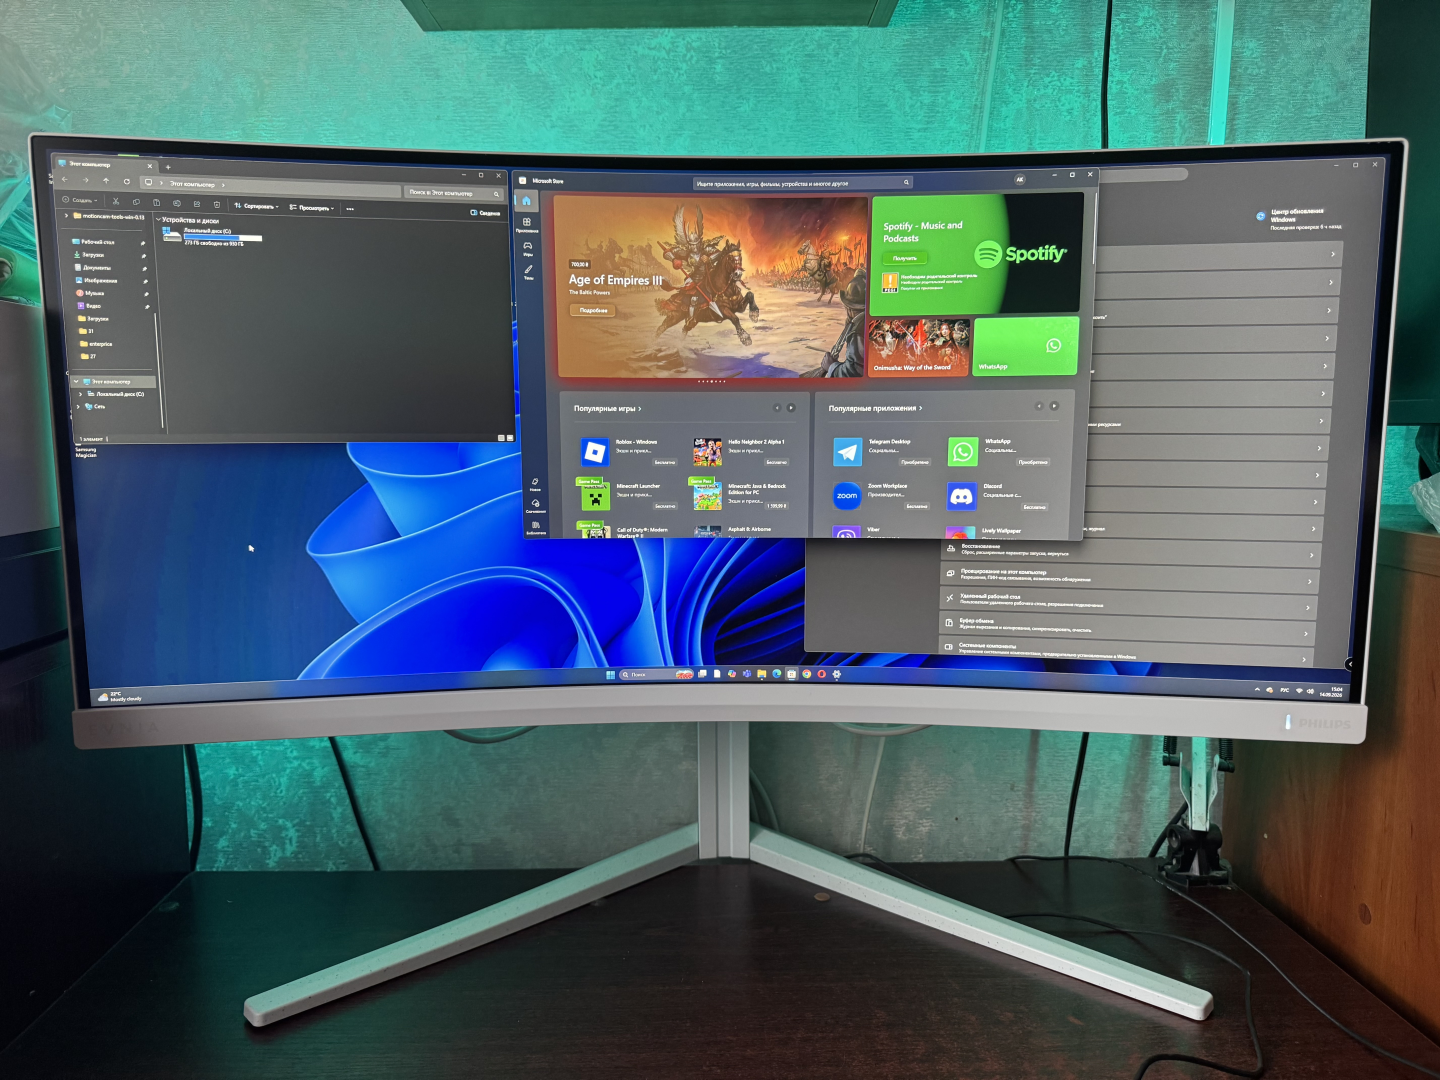Image resolution: width=1440 pixels, height=1080 pixels.
Task: Click the Store search input field
Action: coord(802,183)
